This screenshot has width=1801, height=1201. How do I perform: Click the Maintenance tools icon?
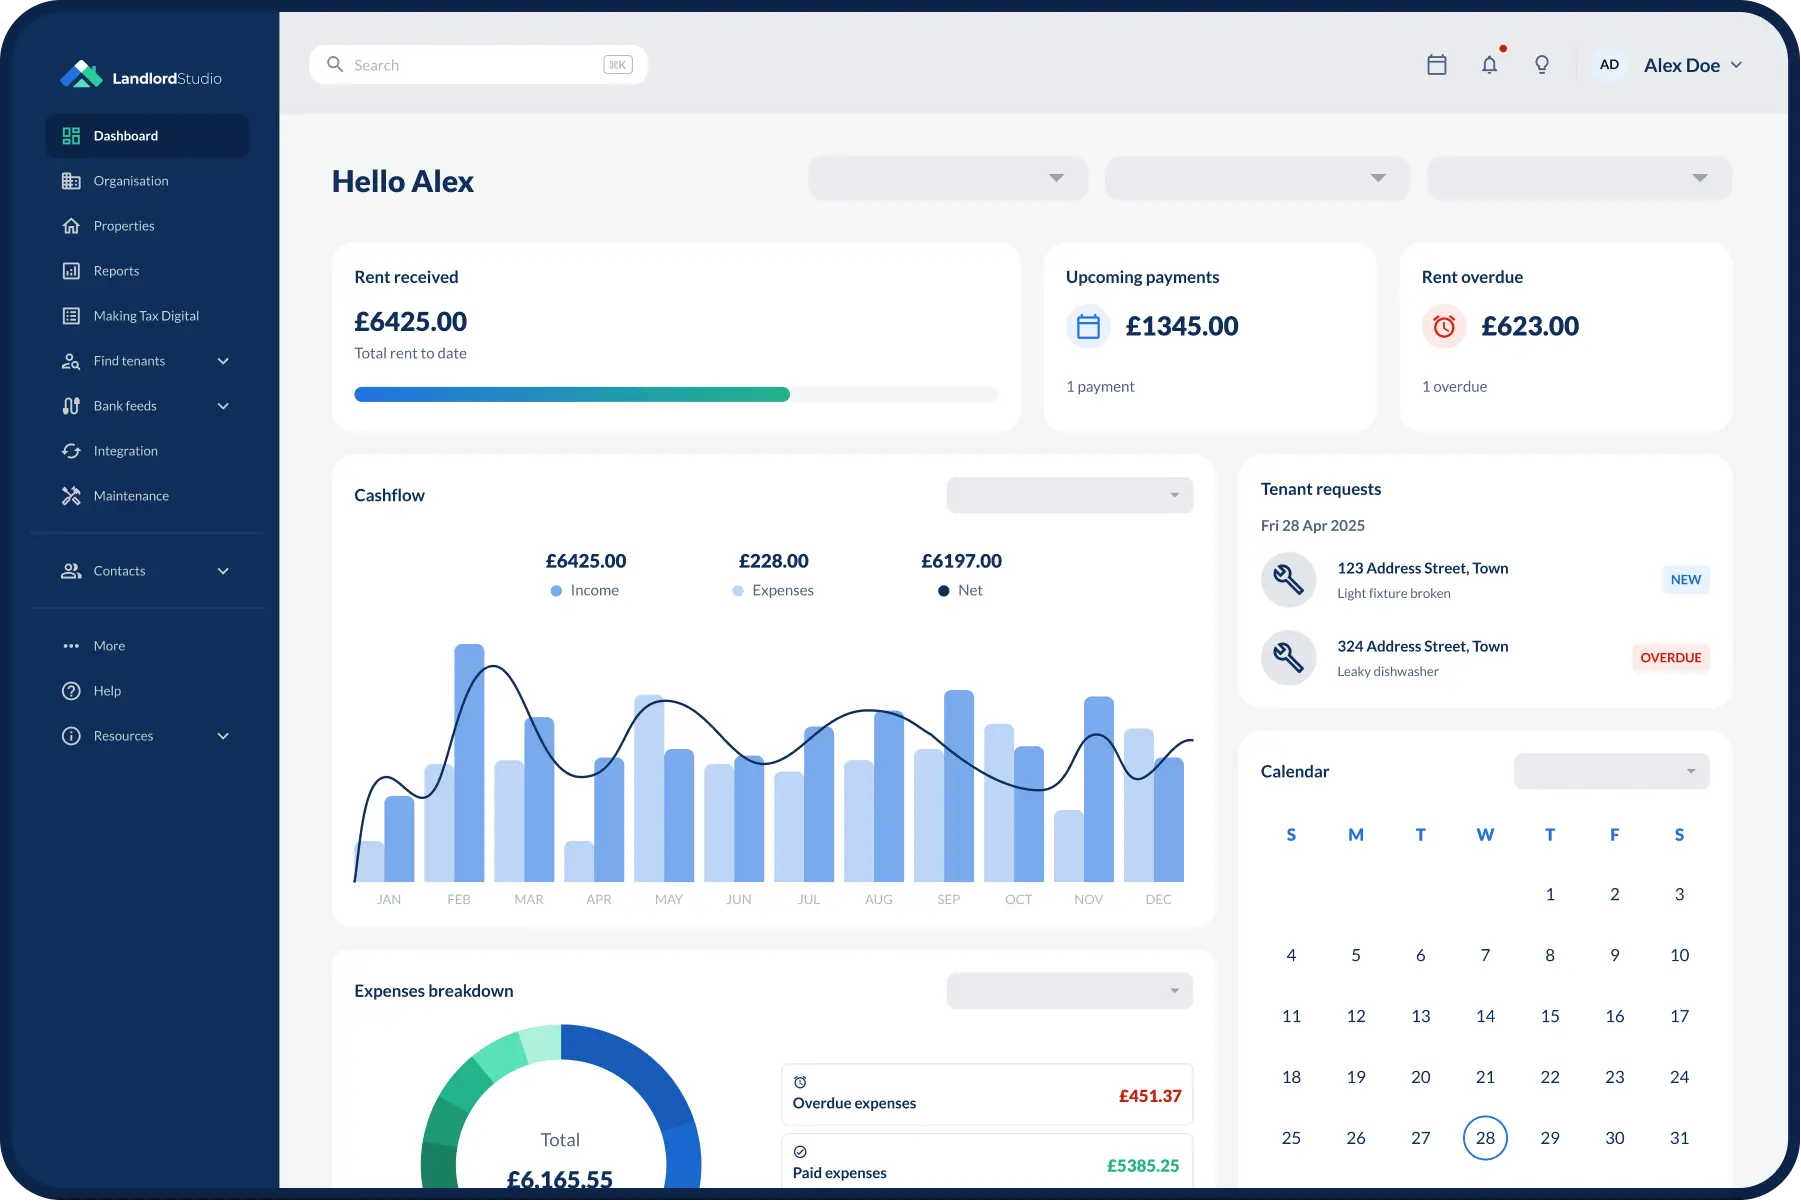point(71,496)
